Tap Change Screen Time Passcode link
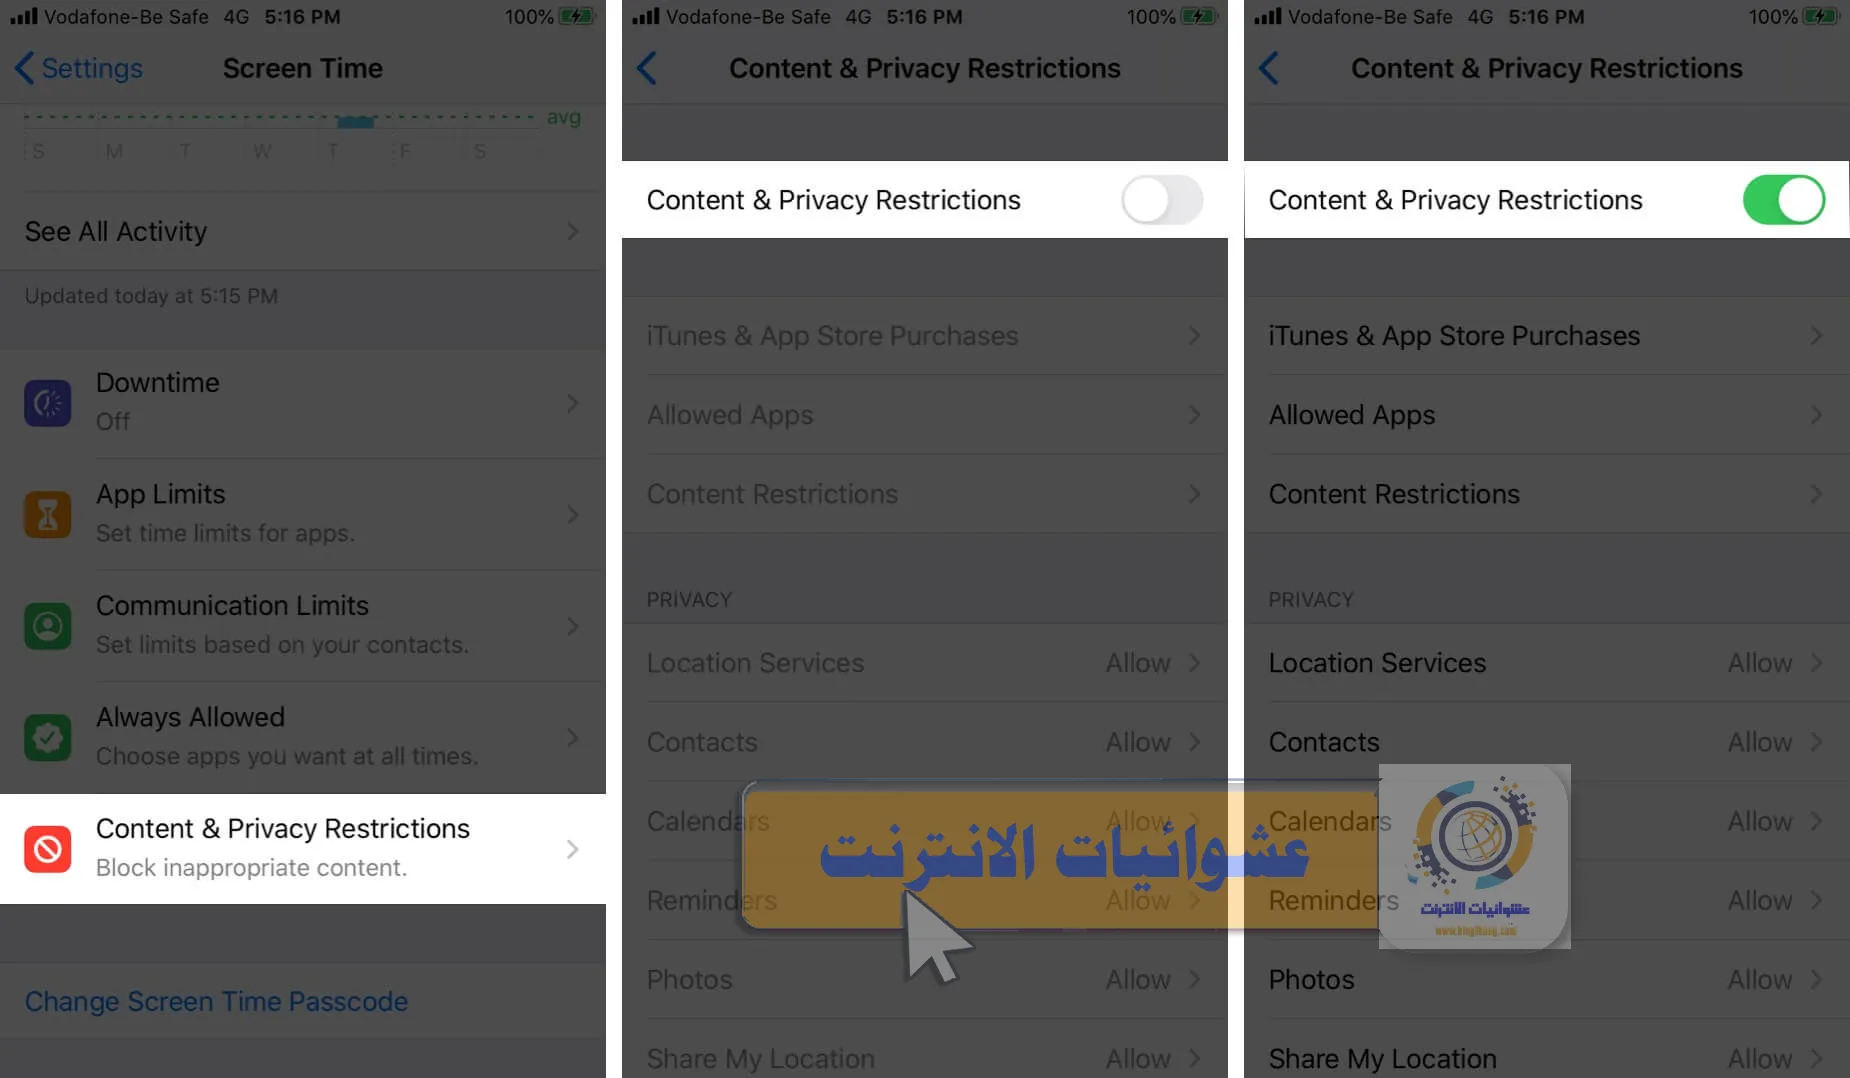This screenshot has height=1078, width=1850. point(216,1001)
